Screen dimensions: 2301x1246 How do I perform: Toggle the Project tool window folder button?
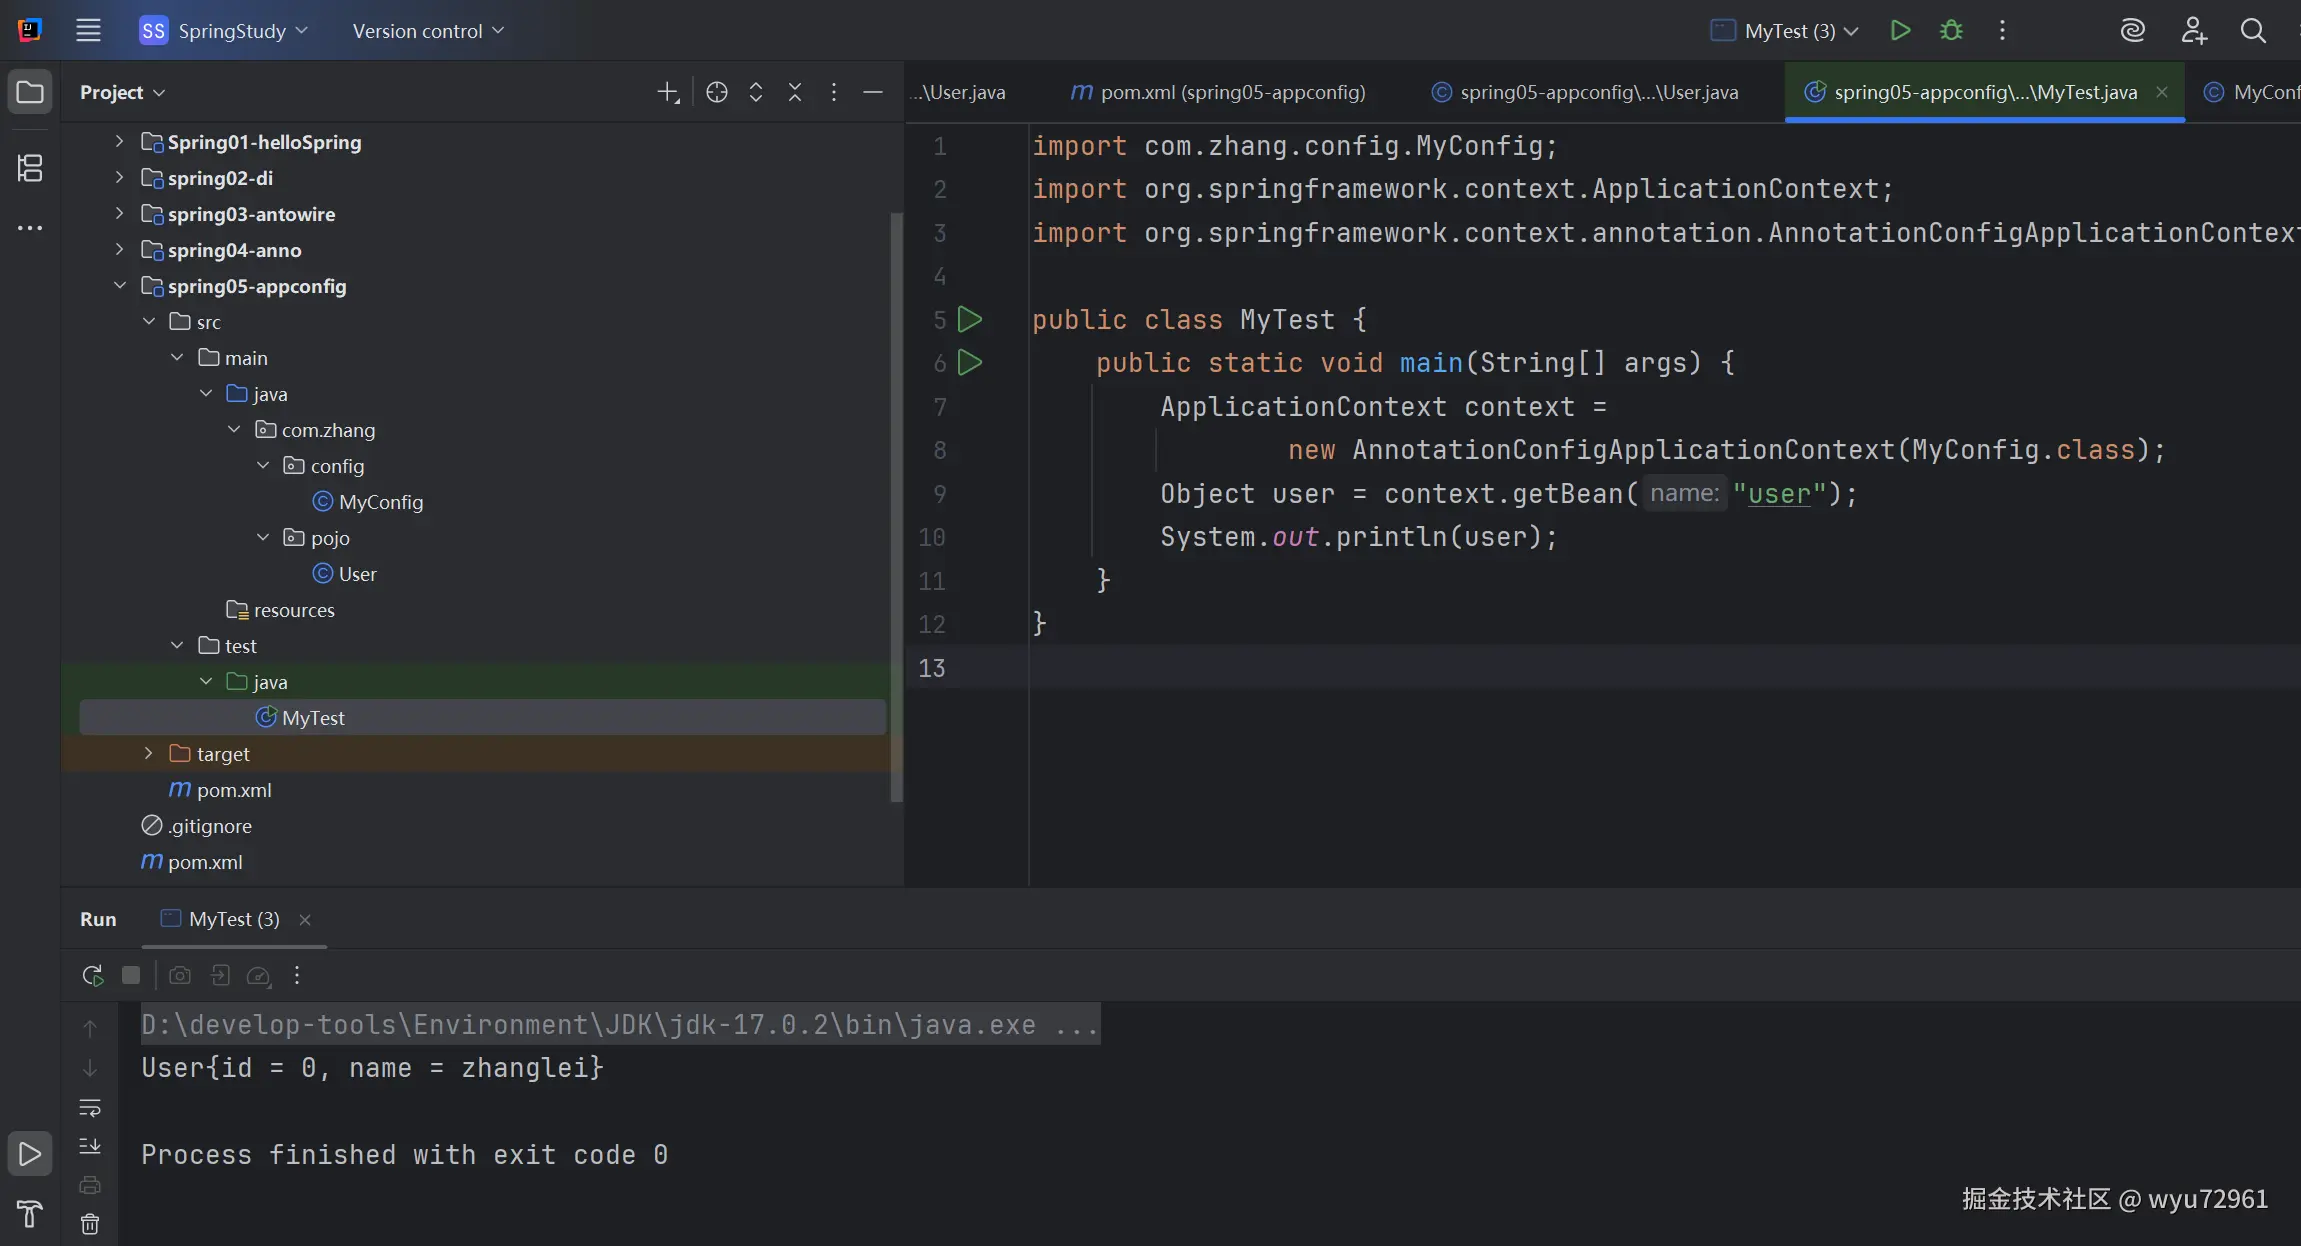(30, 92)
